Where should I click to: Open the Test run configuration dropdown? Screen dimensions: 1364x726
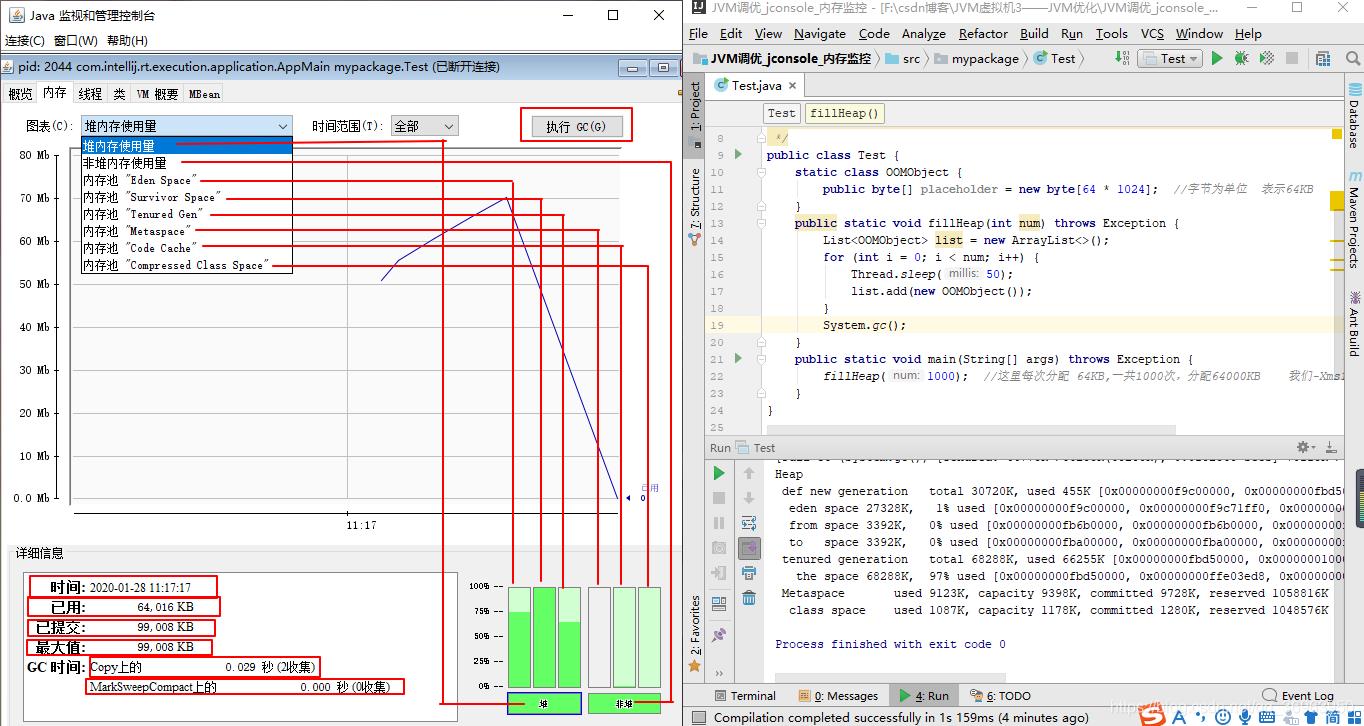click(1170, 58)
